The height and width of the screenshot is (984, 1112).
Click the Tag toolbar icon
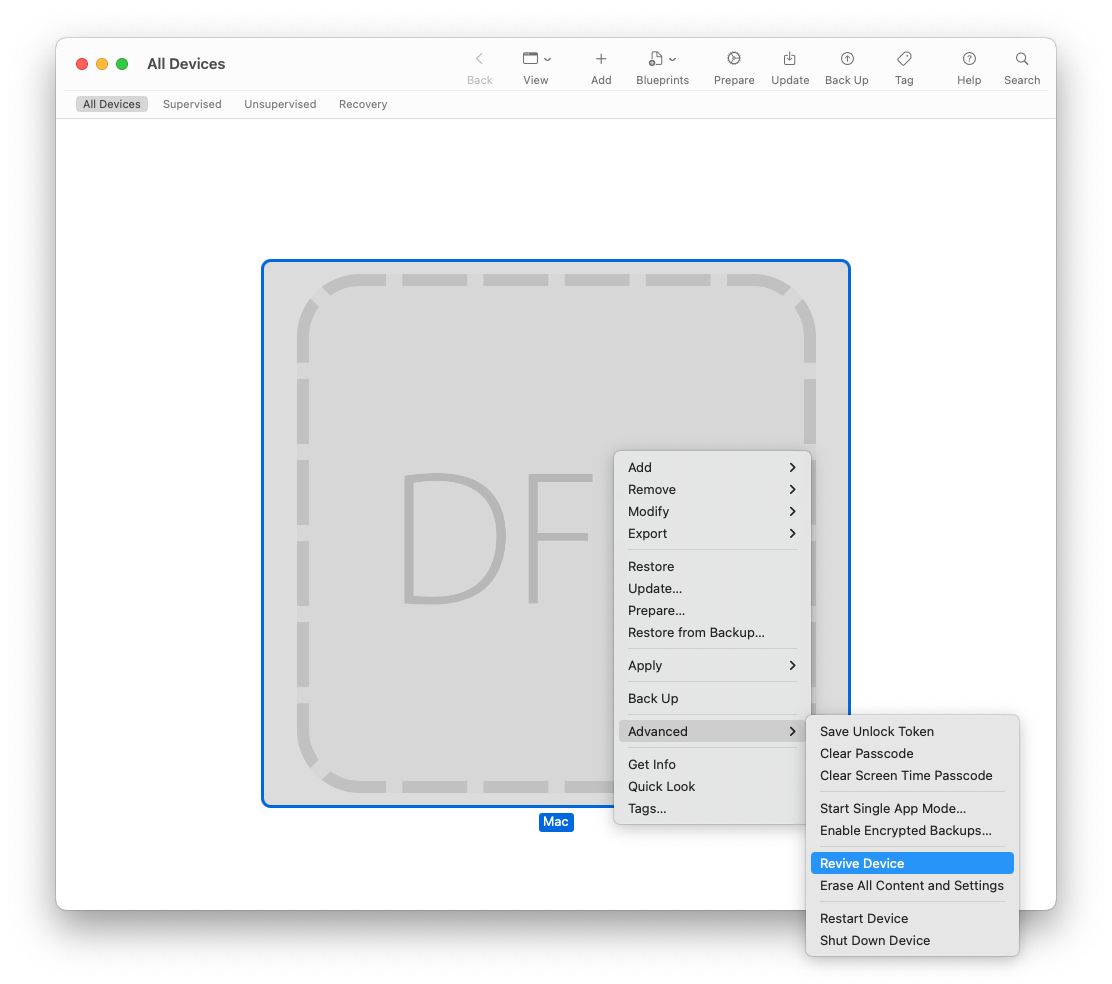pos(904,59)
